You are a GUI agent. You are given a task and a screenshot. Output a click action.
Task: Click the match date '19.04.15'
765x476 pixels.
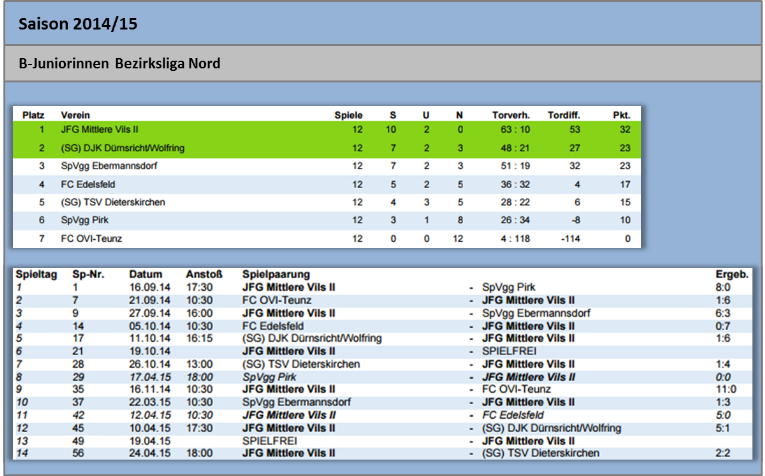point(150,441)
